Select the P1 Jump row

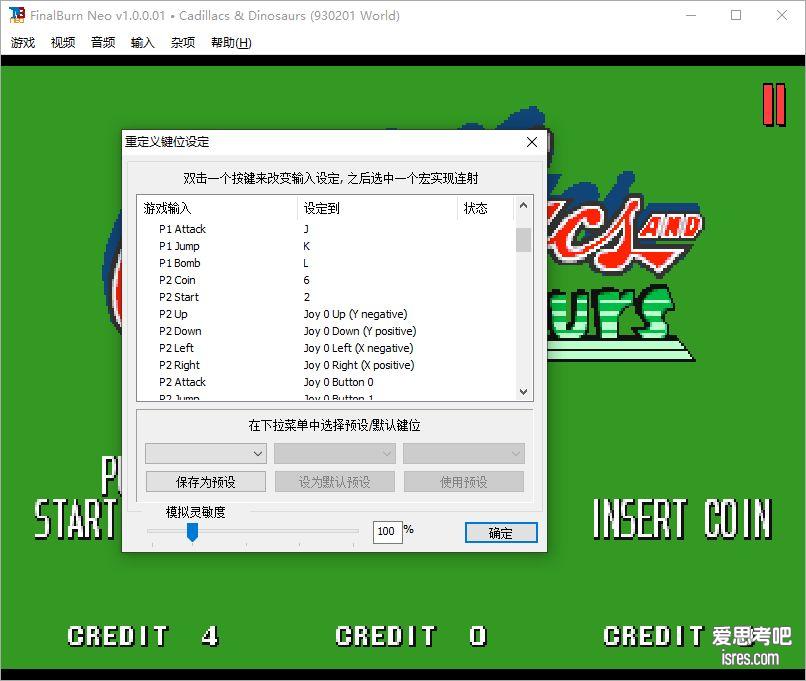click(x=326, y=246)
